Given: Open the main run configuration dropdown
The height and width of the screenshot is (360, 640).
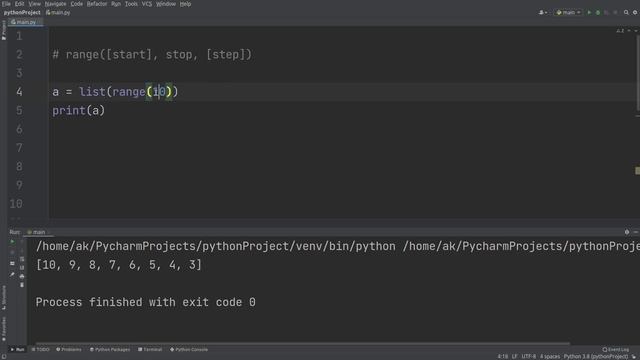Looking at the screenshot, I should coord(568,13).
